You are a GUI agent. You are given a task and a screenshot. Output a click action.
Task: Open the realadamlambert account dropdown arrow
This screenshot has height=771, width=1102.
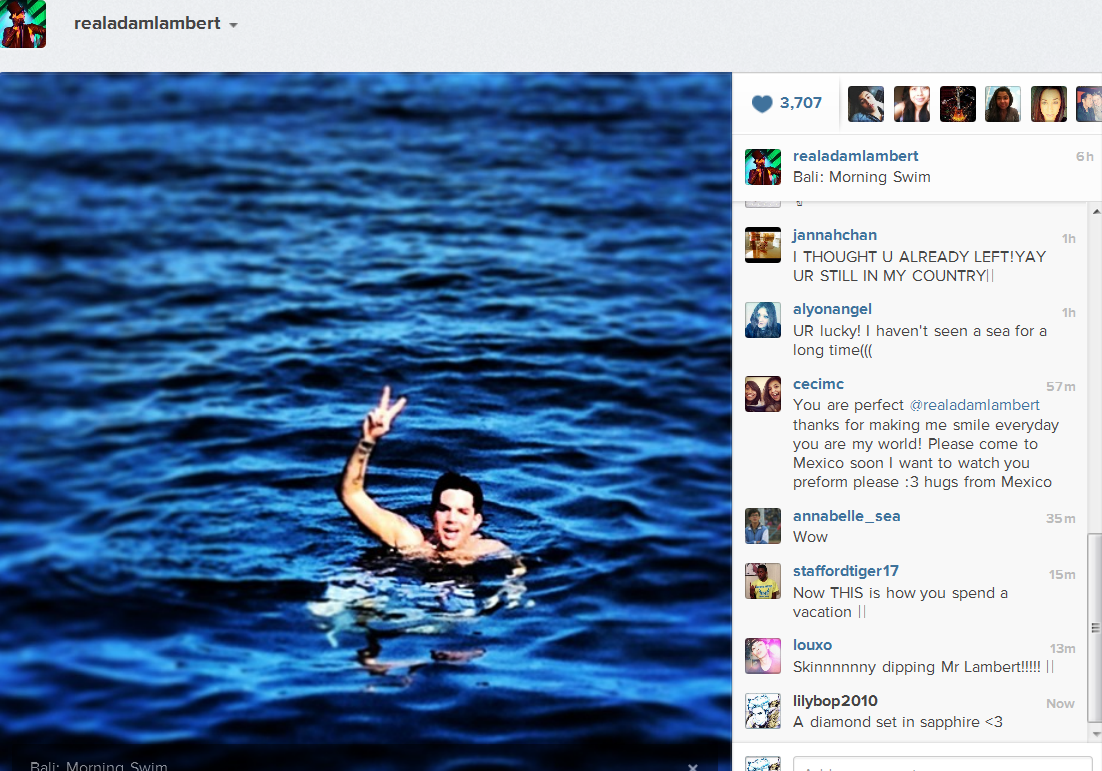tap(233, 25)
